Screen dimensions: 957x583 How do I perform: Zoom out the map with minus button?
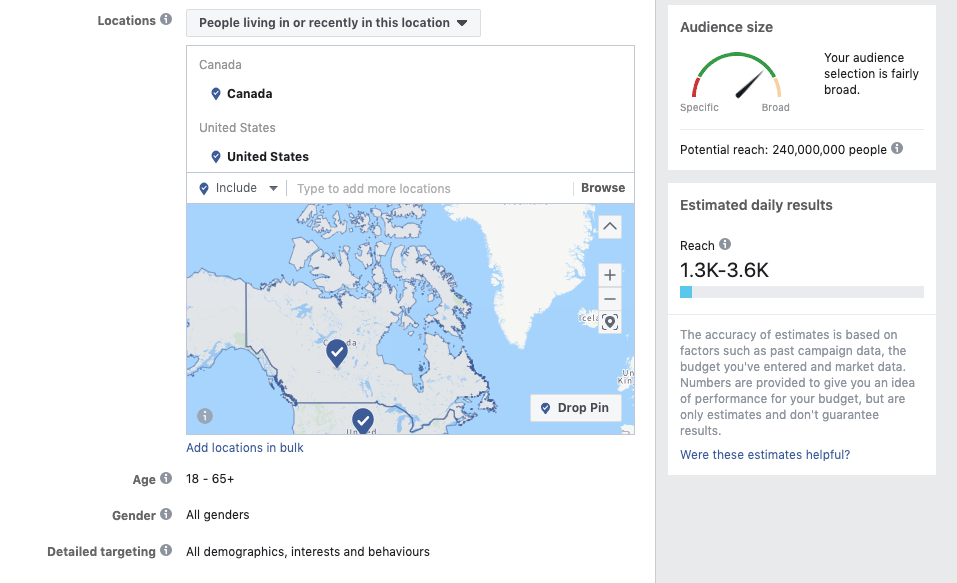coord(610,299)
